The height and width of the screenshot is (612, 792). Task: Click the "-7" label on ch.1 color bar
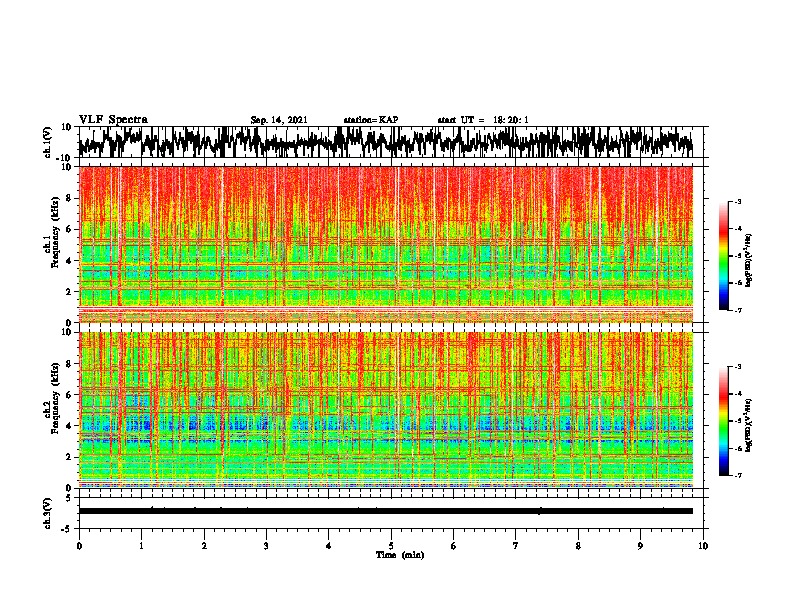point(737,310)
